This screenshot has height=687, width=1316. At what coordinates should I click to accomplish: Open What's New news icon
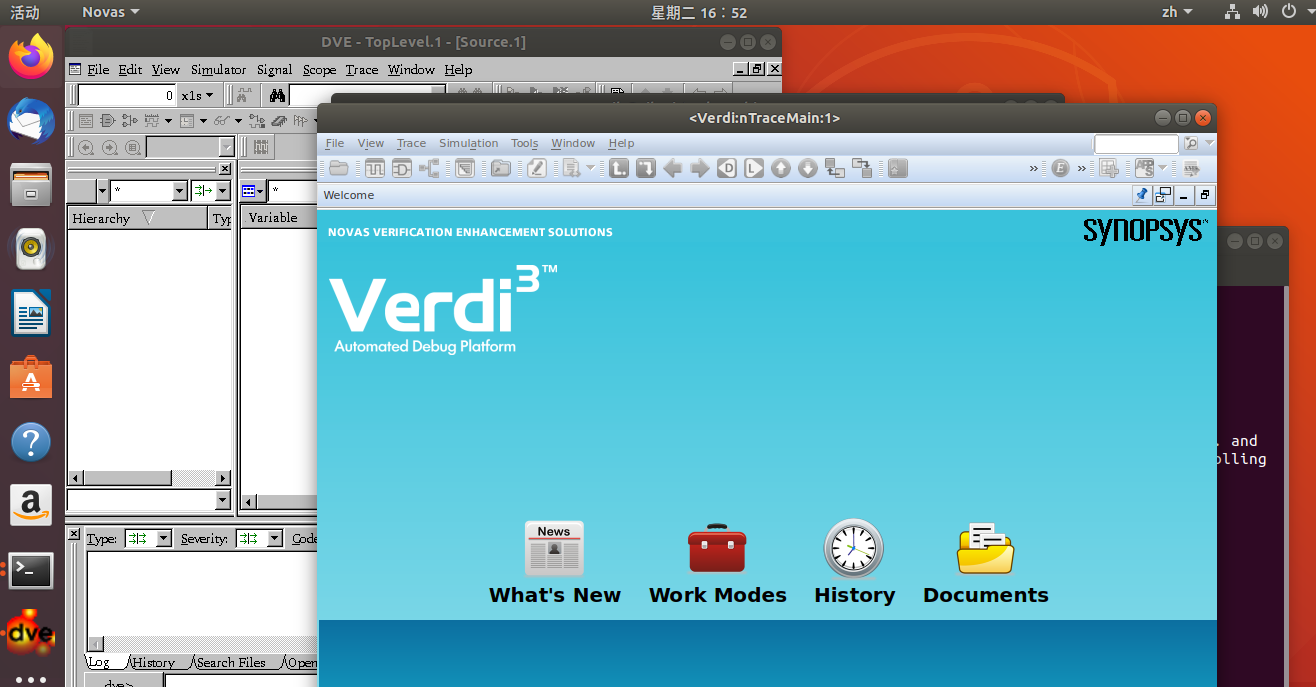tap(554, 548)
